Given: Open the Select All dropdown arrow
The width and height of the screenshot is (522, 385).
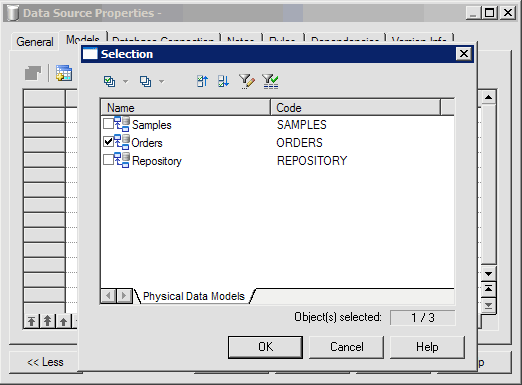Looking at the screenshot, I should pos(126,81).
